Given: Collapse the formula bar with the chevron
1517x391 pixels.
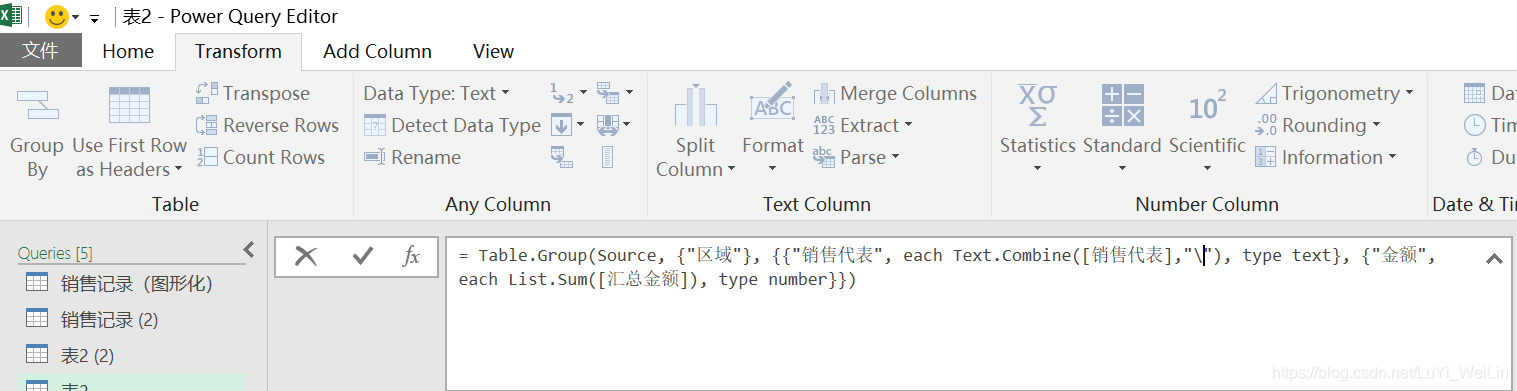Looking at the screenshot, I should pos(1494,259).
